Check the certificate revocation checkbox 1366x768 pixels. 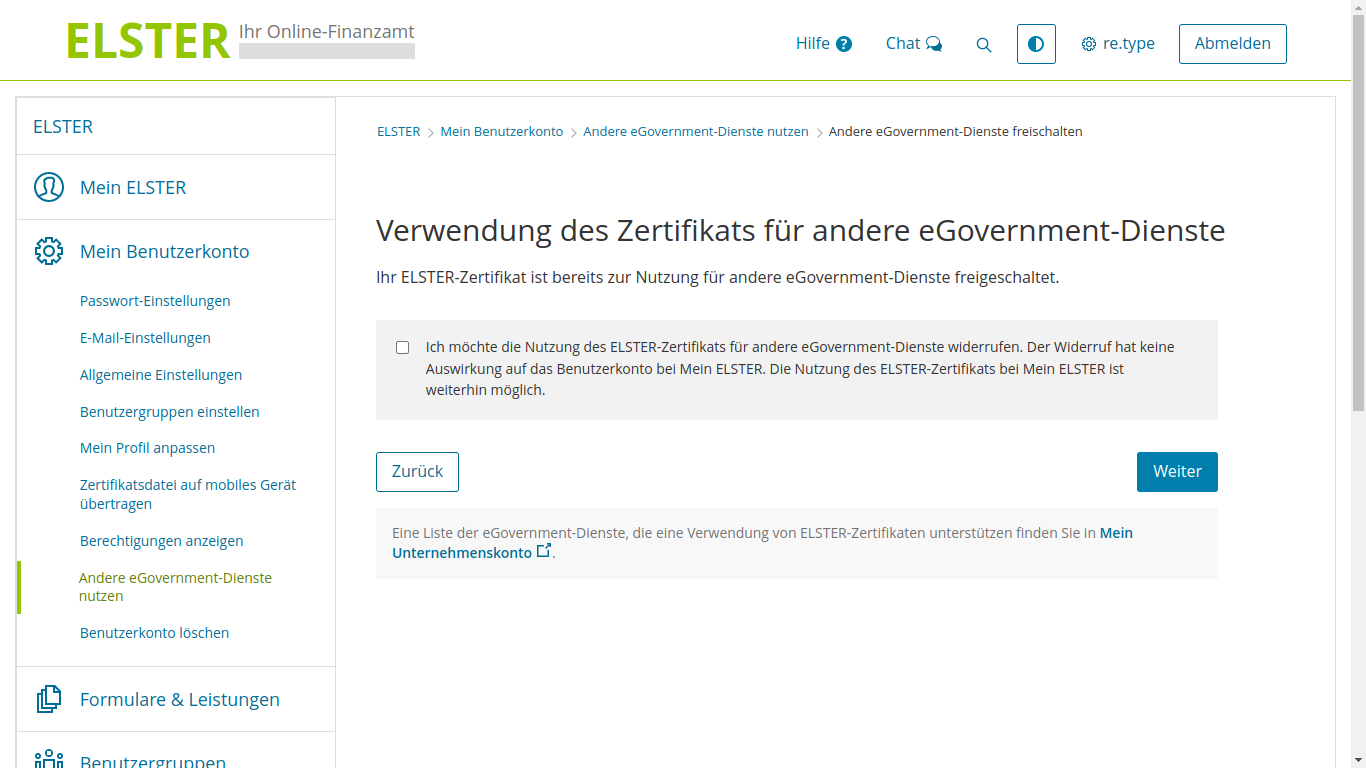pyautogui.click(x=402, y=348)
